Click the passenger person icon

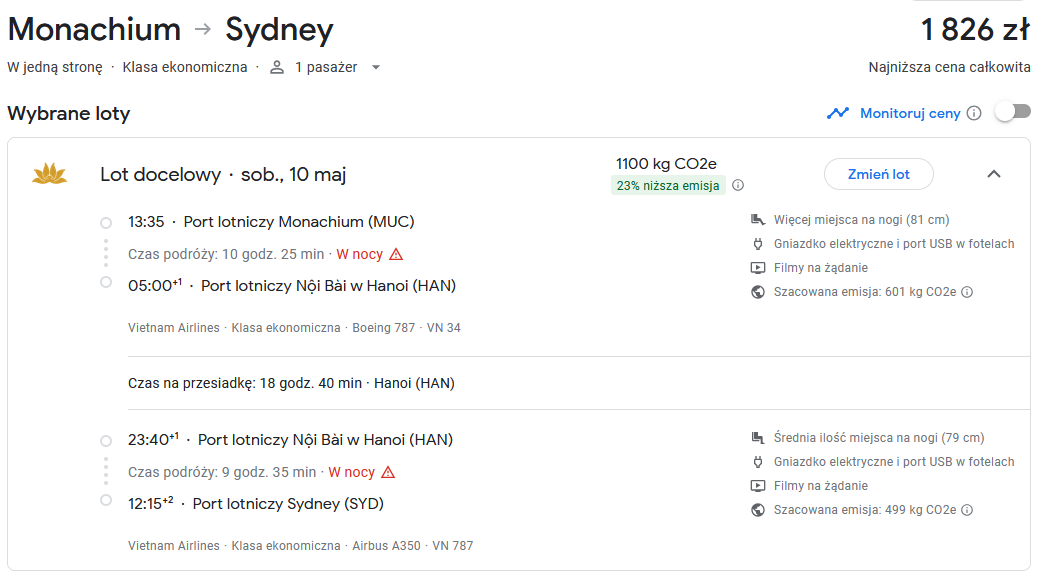pyautogui.click(x=277, y=67)
